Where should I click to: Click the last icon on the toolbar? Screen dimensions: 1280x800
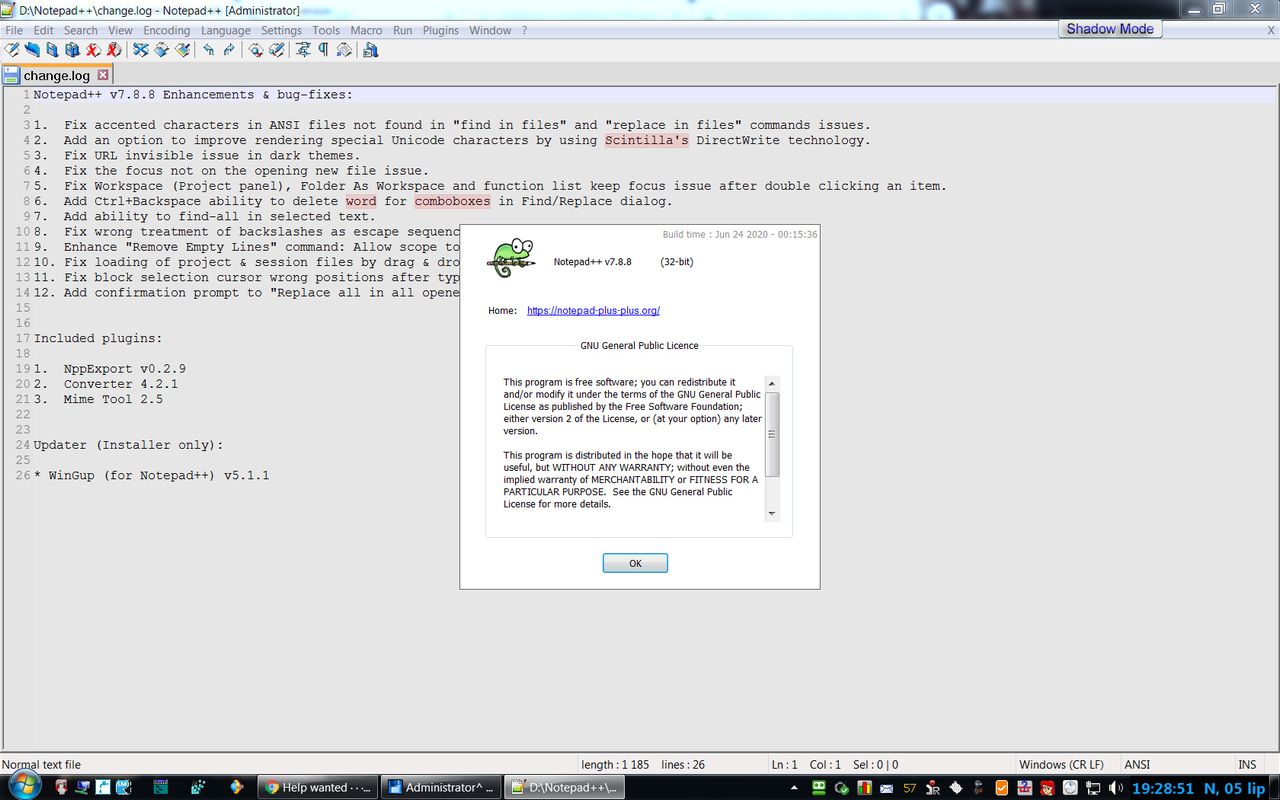[371, 49]
